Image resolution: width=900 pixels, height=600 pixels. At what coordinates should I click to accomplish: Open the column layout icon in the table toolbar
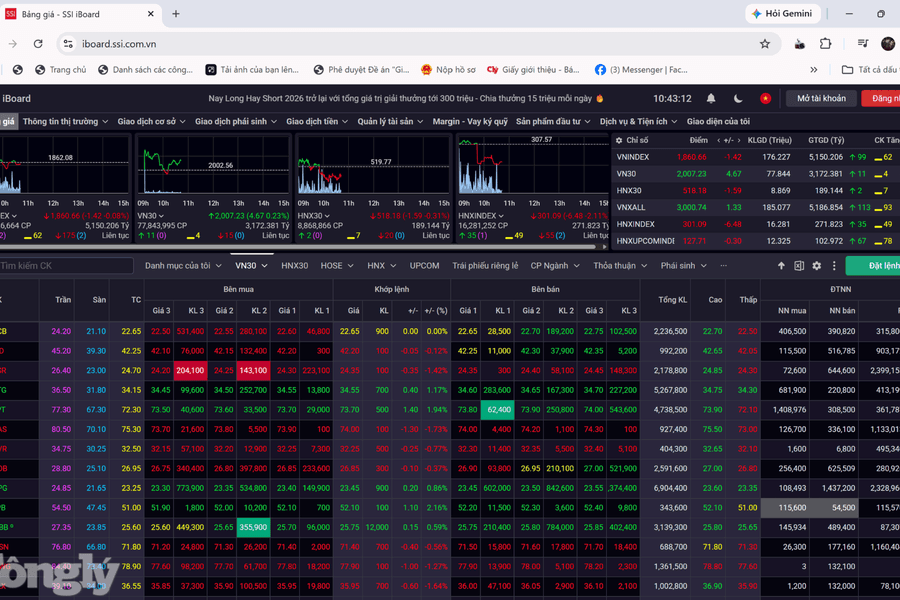799,266
